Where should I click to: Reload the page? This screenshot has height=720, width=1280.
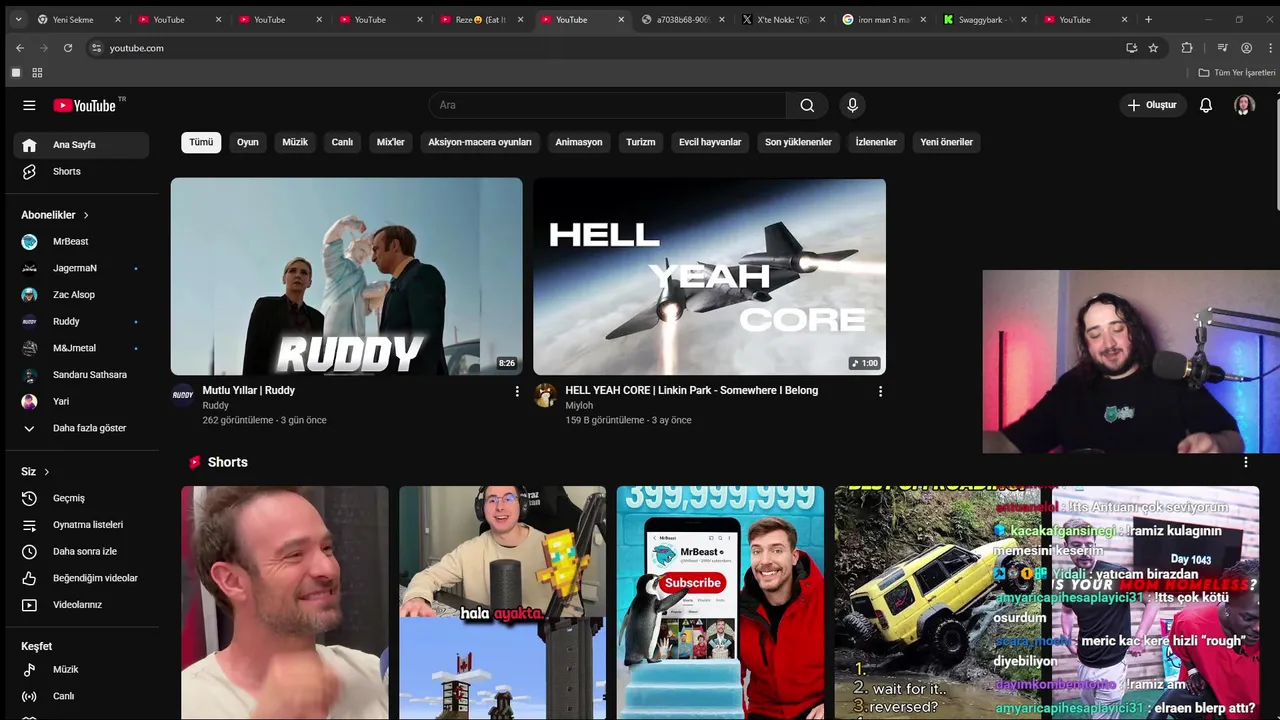coord(68,48)
